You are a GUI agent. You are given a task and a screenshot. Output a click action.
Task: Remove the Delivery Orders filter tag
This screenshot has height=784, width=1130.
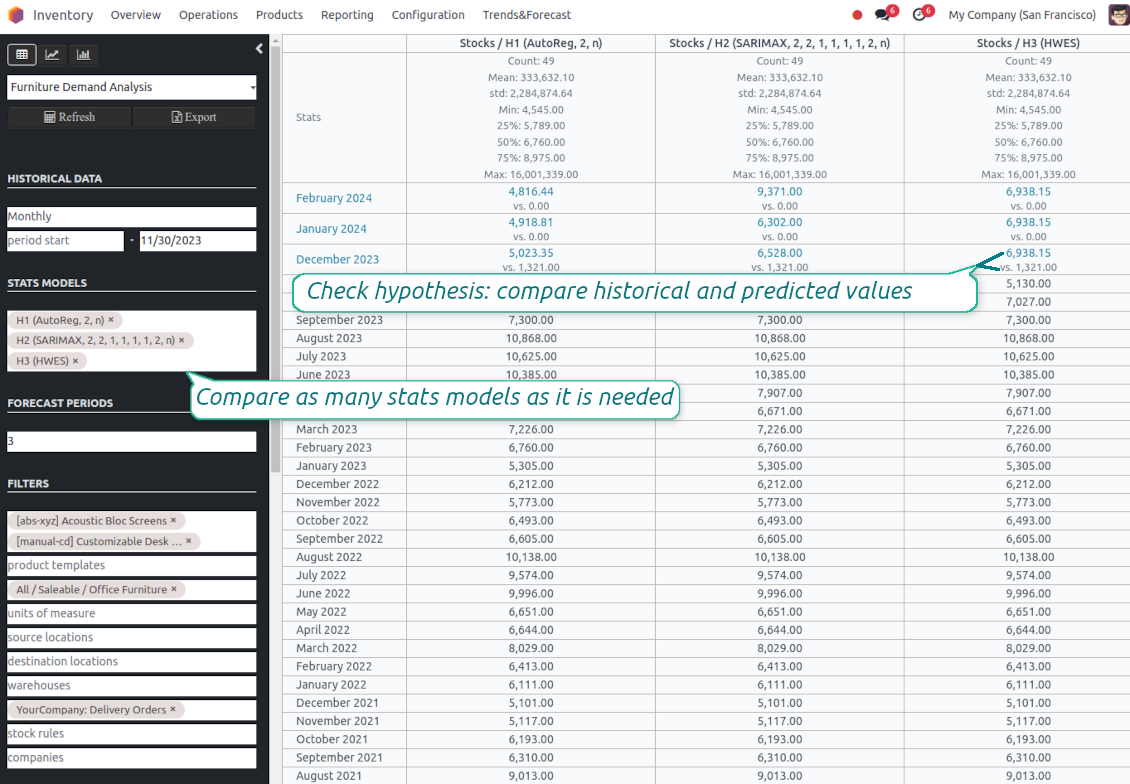tap(173, 709)
